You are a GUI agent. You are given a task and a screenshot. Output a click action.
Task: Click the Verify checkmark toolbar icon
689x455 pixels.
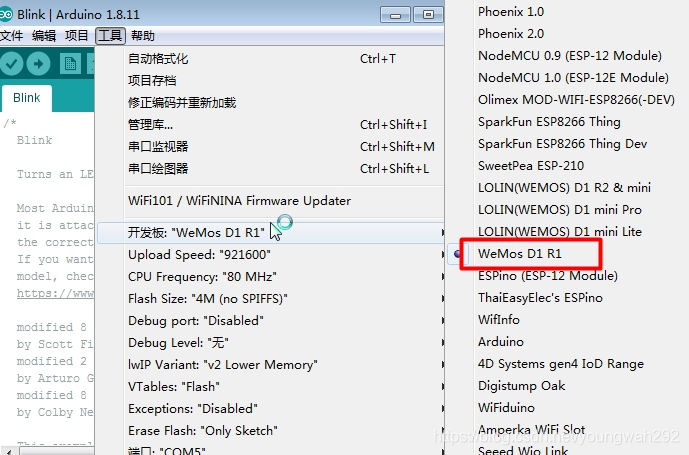[12, 64]
